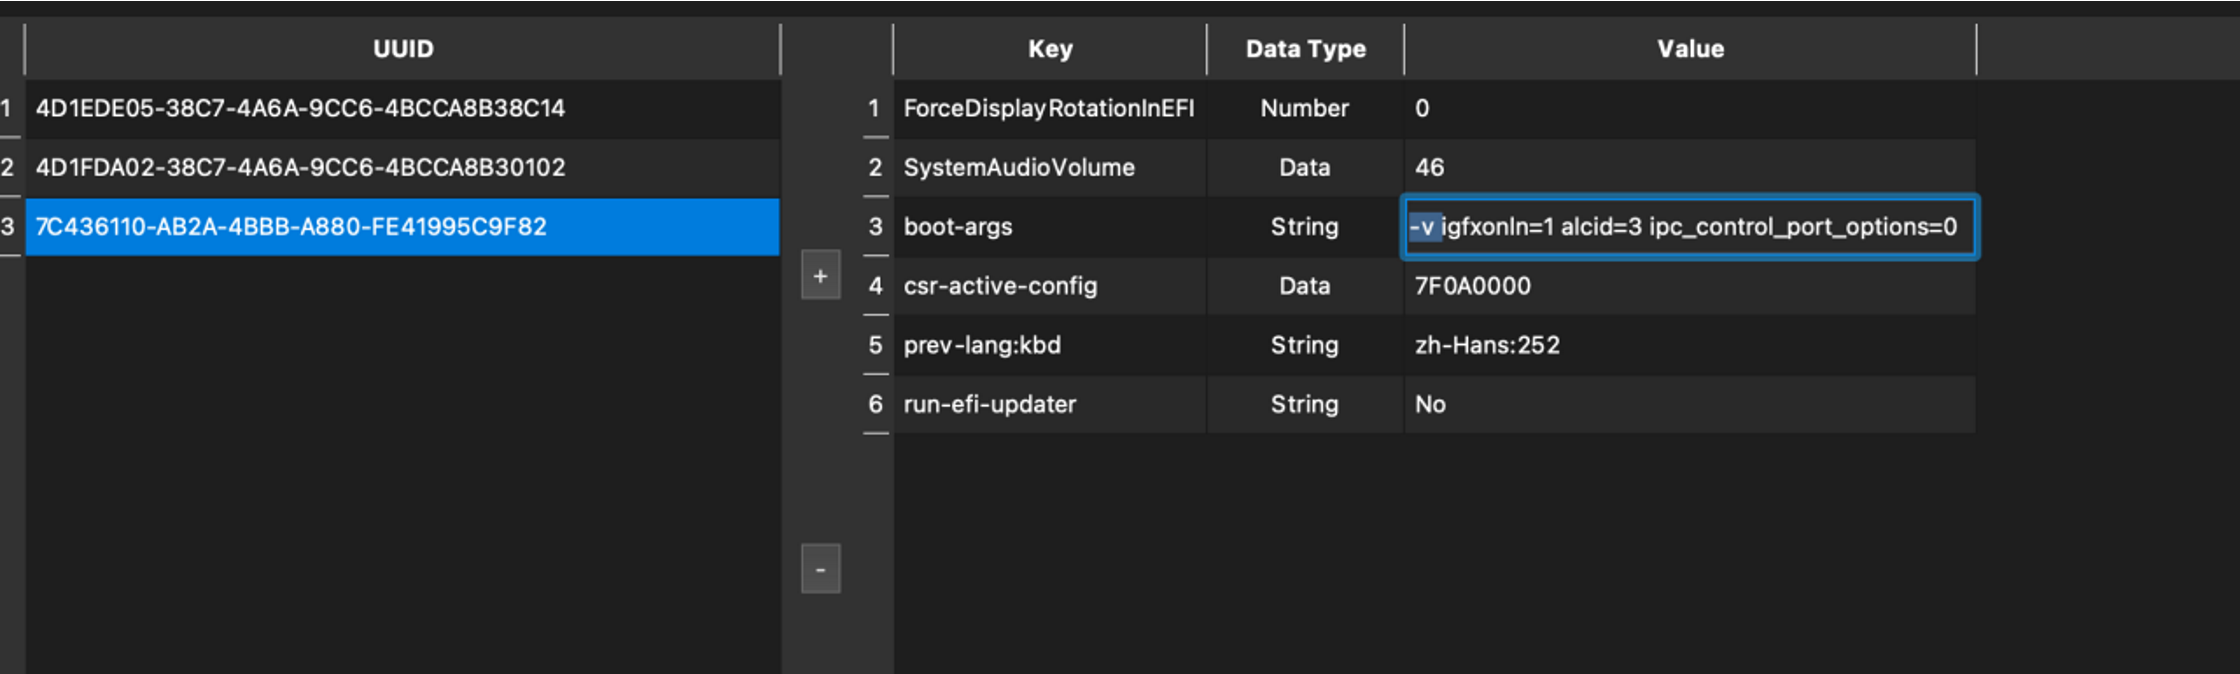Click the Data Type column header
The height and width of the screenshot is (674, 2240).
[1305, 49]
